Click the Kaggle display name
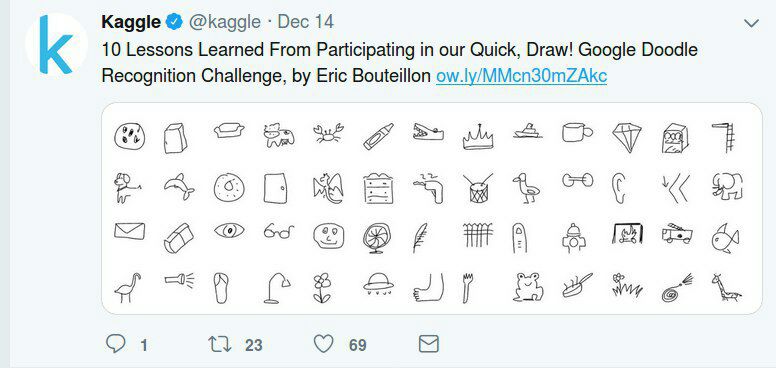This screenshot has width=776, height=368. (x=131, y=22)
